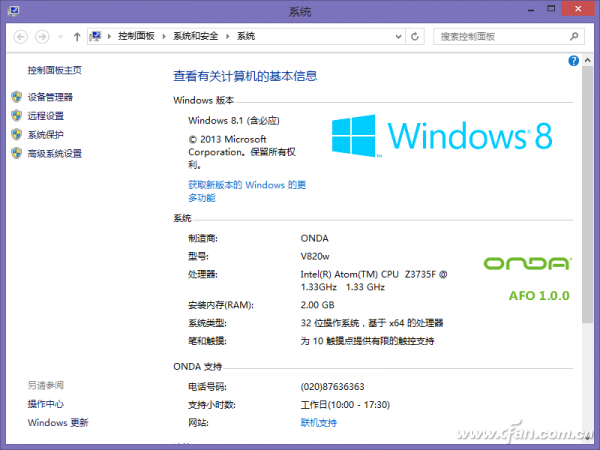The width and height of the screenshot is (600, 450).
Task: Select the Windows 8.1 (含必应) text
Action: pos(234,121)
